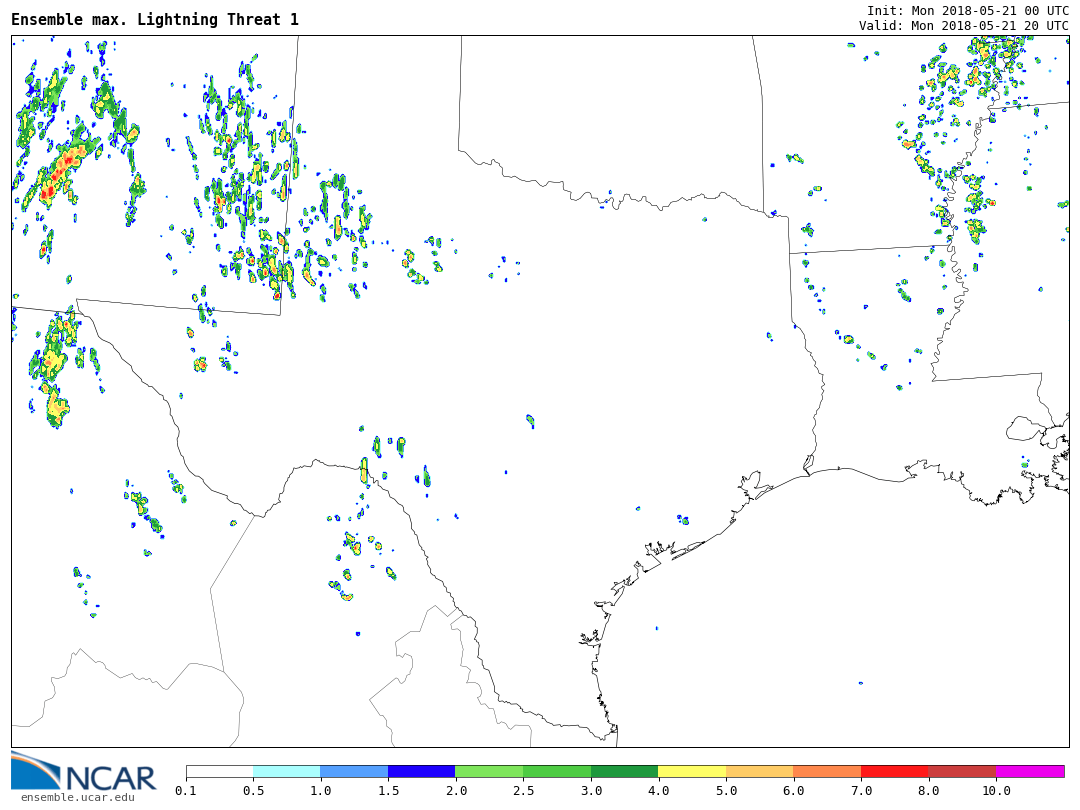Viewport: 1080px width, 810px height.
Task: Pick the light cyan 0.5–1.0 swatch
Action: (286, 772)
